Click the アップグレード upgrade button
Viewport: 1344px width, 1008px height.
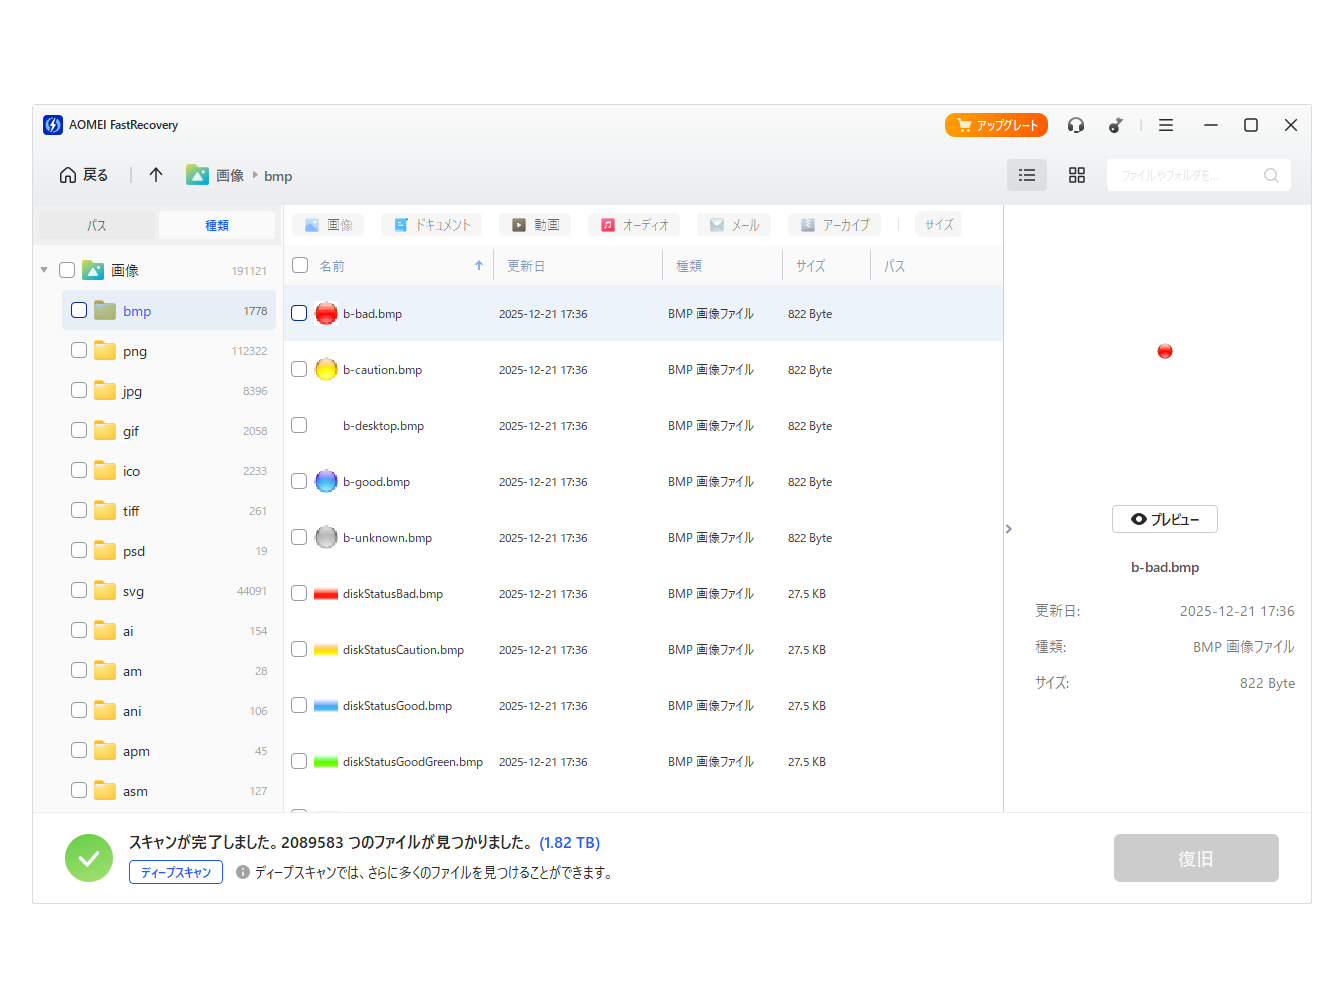point(996,125)
